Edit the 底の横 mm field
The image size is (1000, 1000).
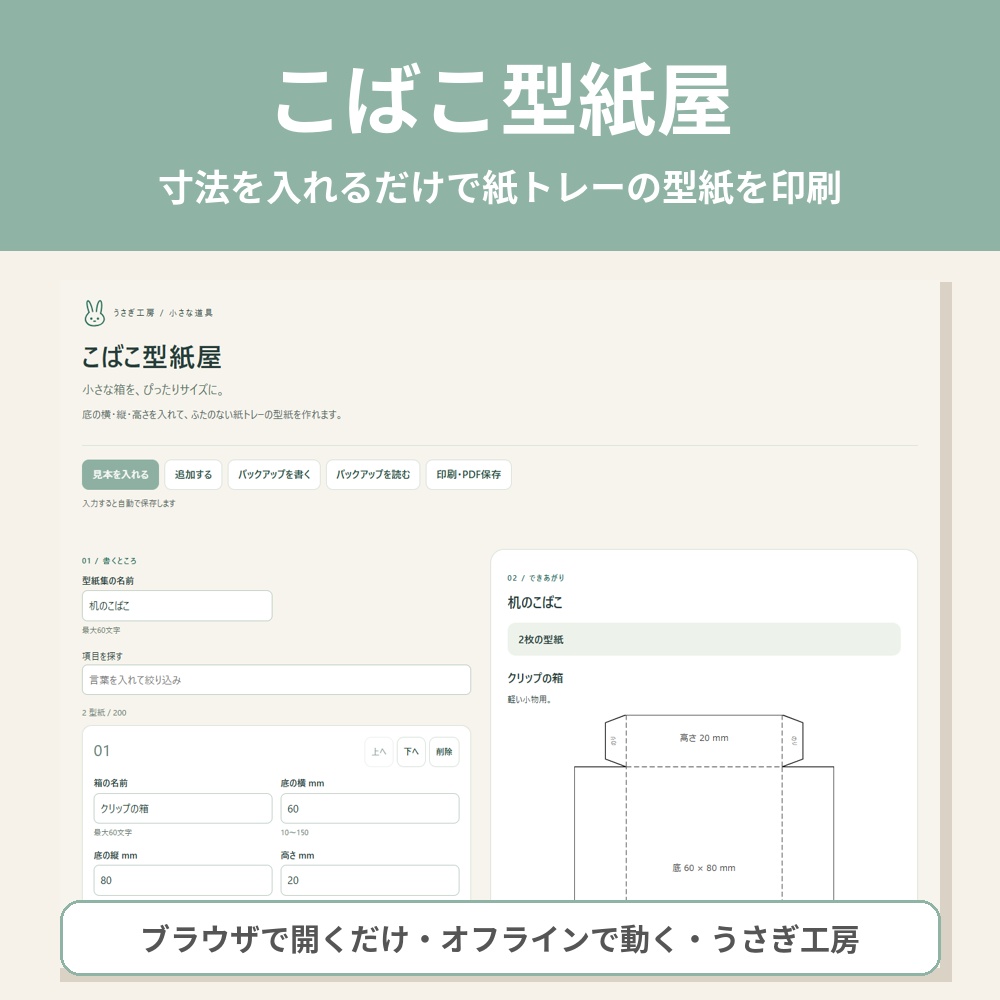point(370,809)
